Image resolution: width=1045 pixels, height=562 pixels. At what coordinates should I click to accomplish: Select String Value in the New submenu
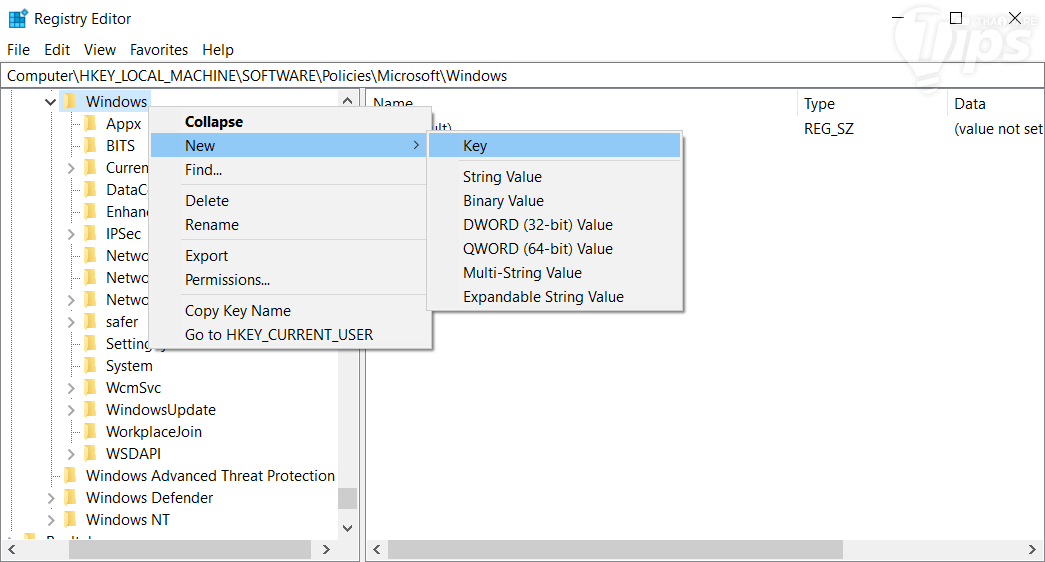pyautogui.click(x=554, y=177)
